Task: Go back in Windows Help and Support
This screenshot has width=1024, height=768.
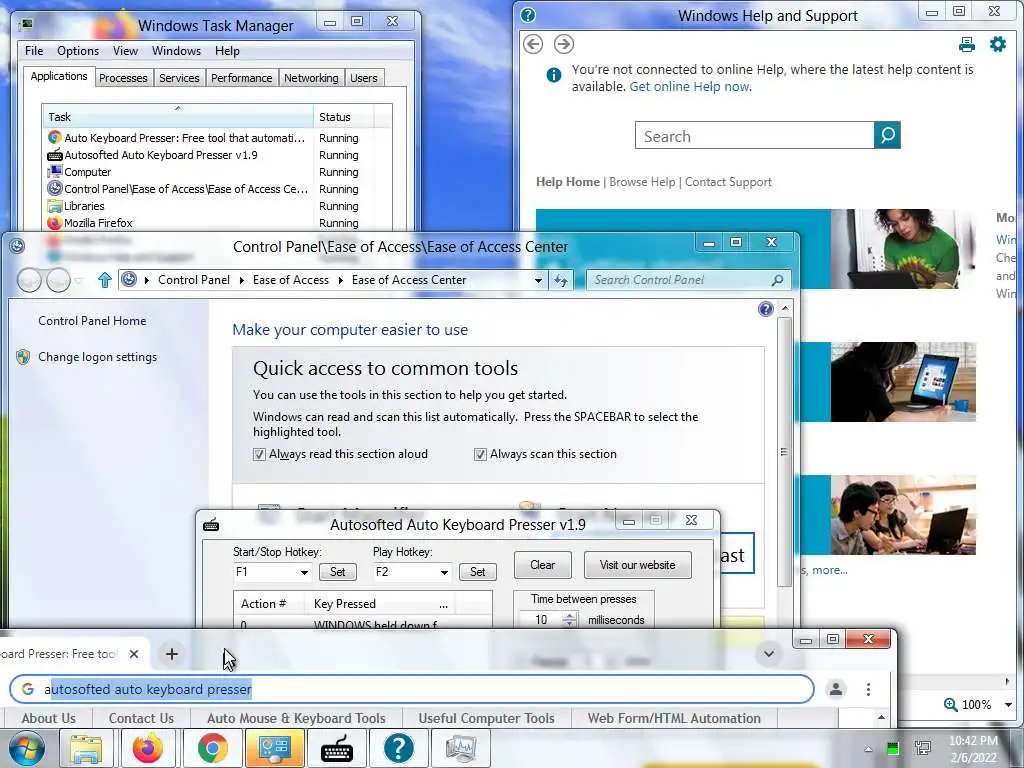Action: tap(533, 44)
